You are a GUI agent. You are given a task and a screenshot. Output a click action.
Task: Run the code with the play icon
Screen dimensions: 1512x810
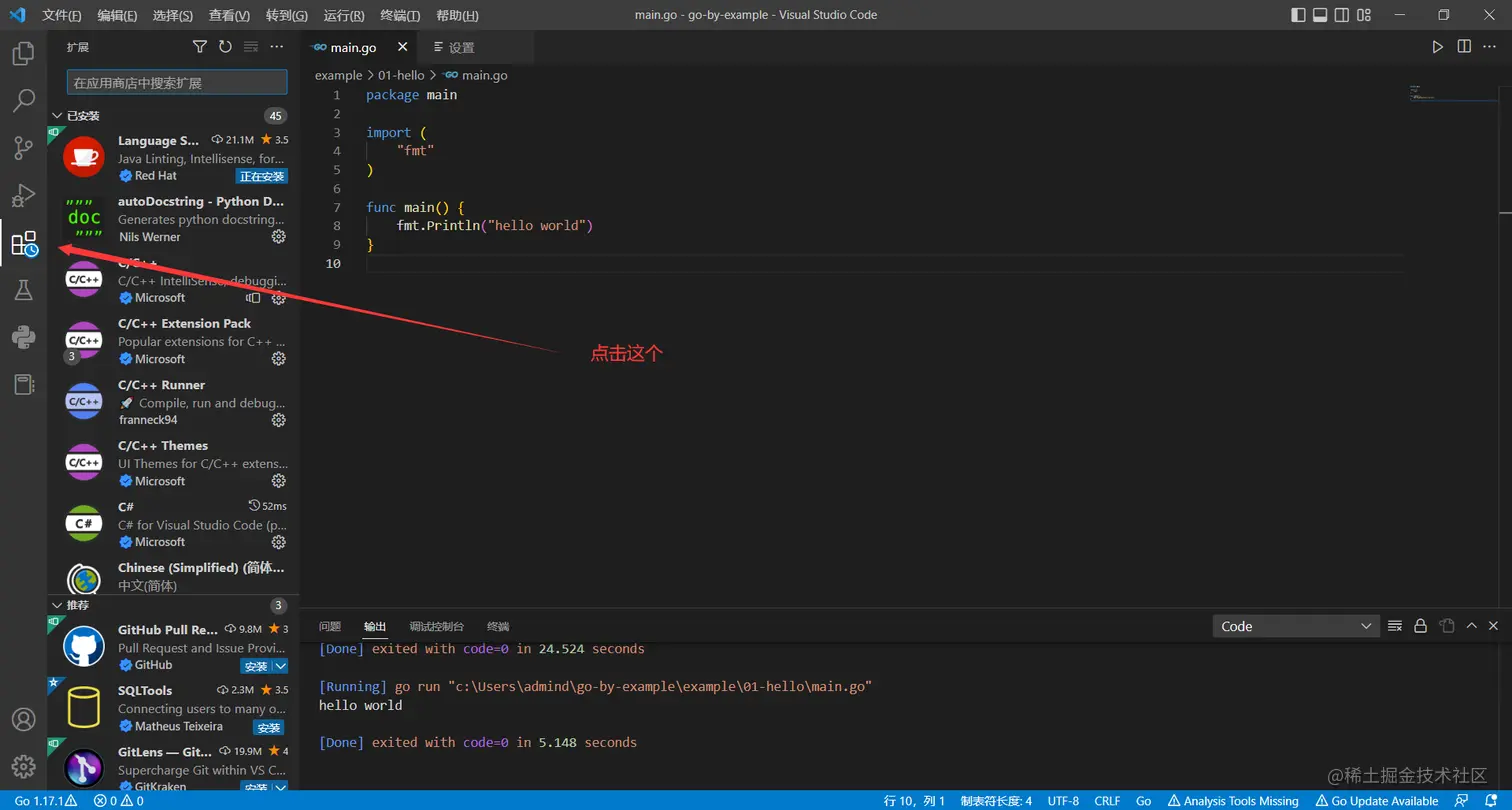pos(1437,47)
